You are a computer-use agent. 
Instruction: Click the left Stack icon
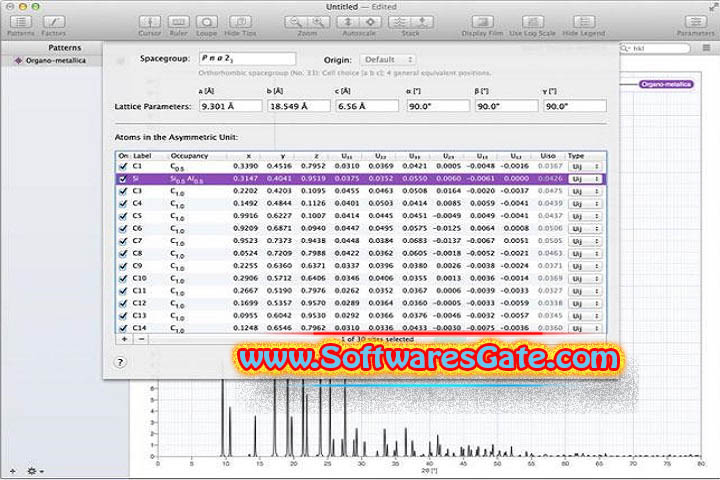399,22
